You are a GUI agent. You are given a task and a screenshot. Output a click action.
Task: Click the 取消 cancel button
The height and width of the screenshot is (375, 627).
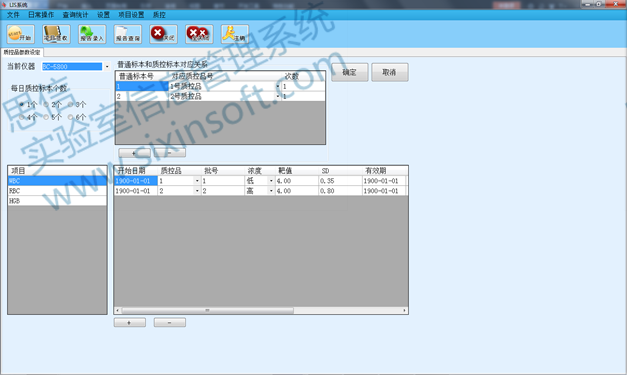(389, 72)
